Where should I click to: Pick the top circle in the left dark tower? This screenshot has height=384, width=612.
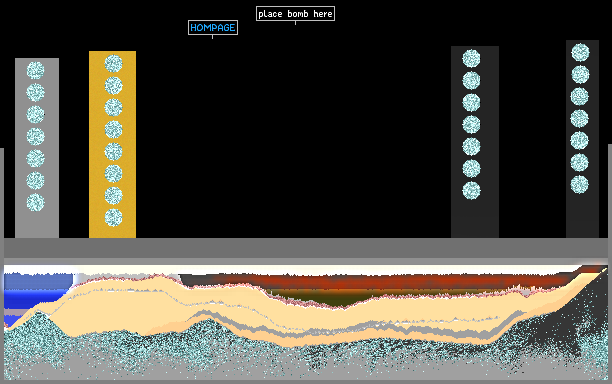471,59
